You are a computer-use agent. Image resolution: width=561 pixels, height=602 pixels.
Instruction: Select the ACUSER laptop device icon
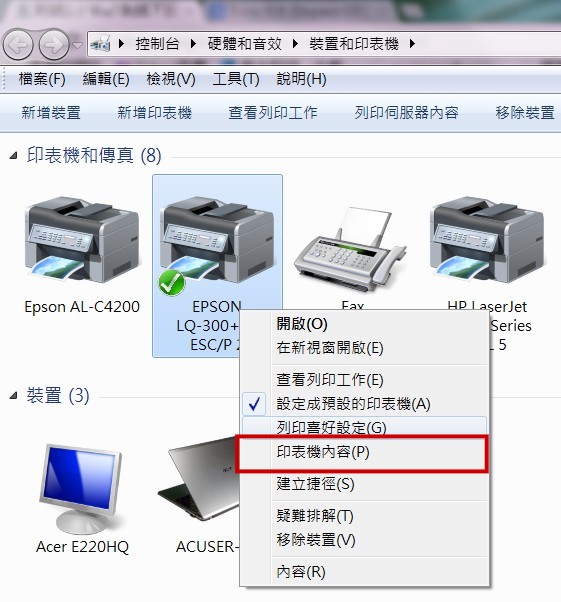(x=200, y=480)
